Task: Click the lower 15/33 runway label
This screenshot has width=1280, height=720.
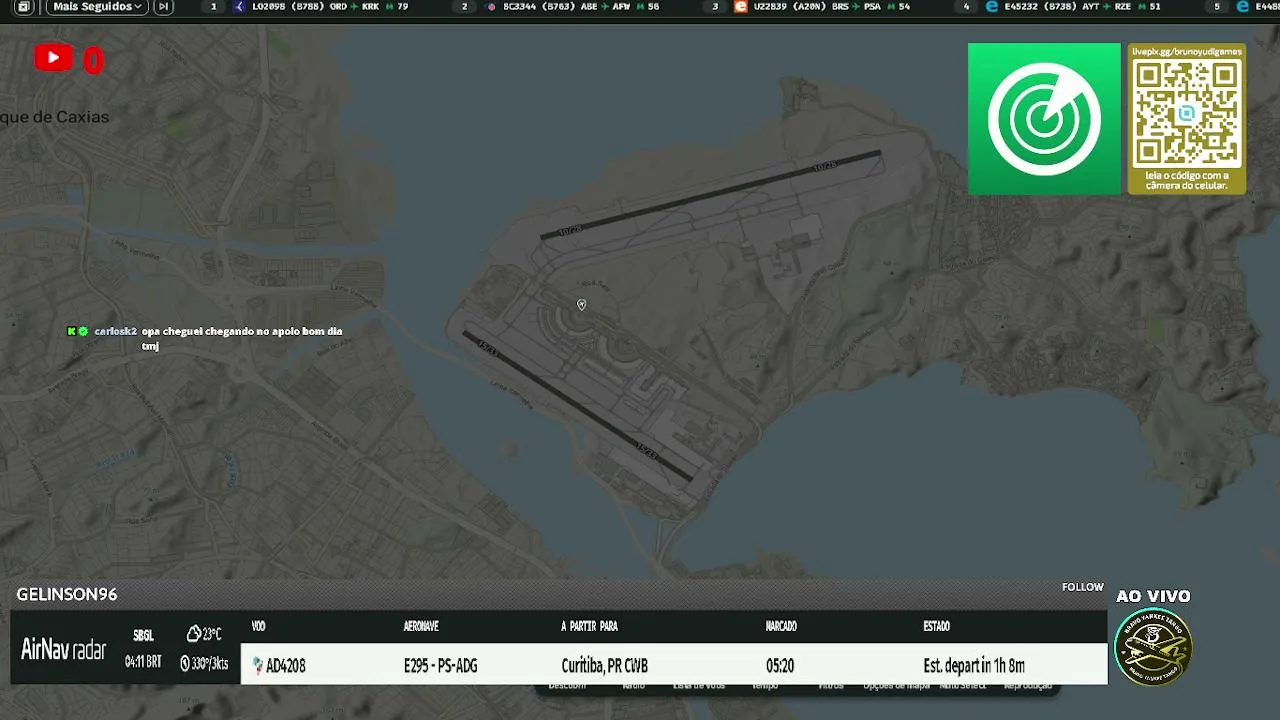Action: click(x=647, y=452)
